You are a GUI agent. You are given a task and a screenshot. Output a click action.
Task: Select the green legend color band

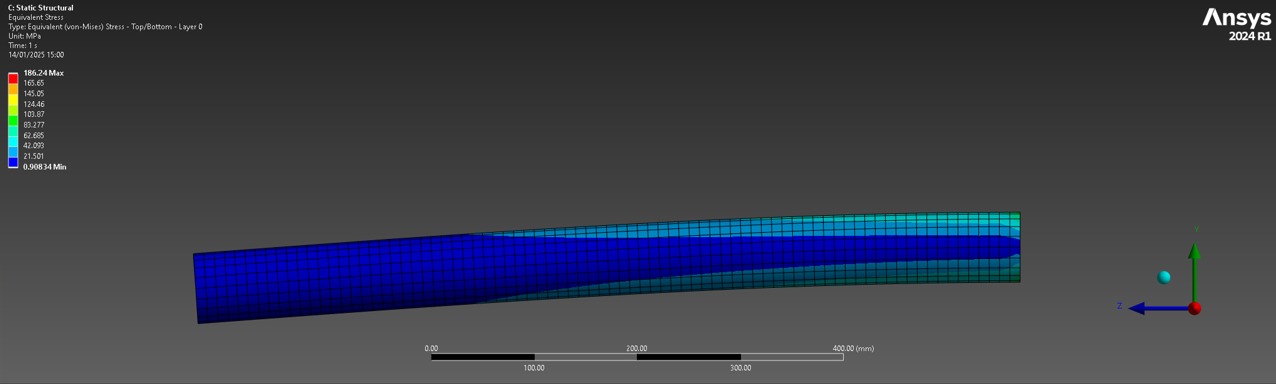[x=13, y=120]
